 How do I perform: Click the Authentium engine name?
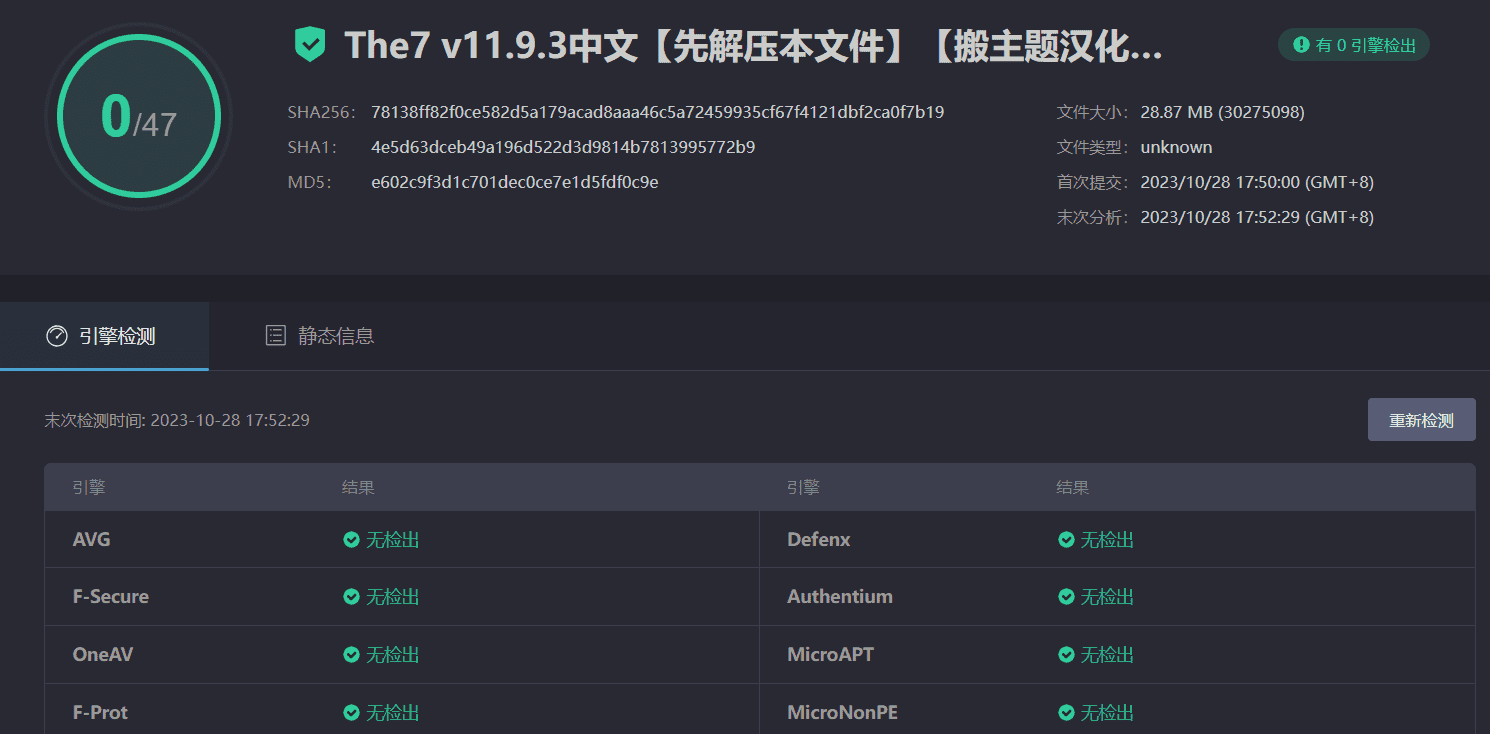(x=840, y=597)
